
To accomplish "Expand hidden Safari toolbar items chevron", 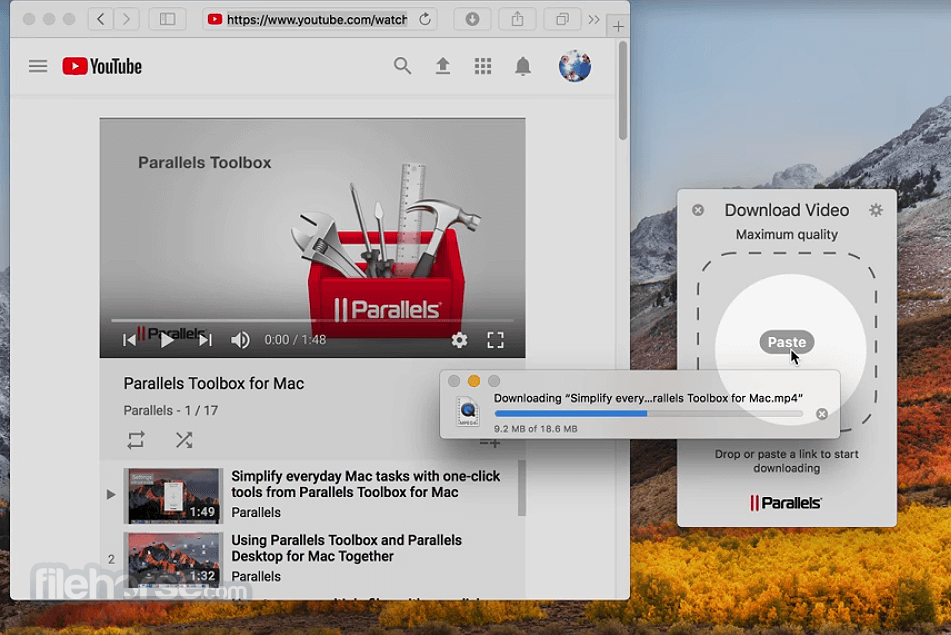I will (x=594, y=19).
